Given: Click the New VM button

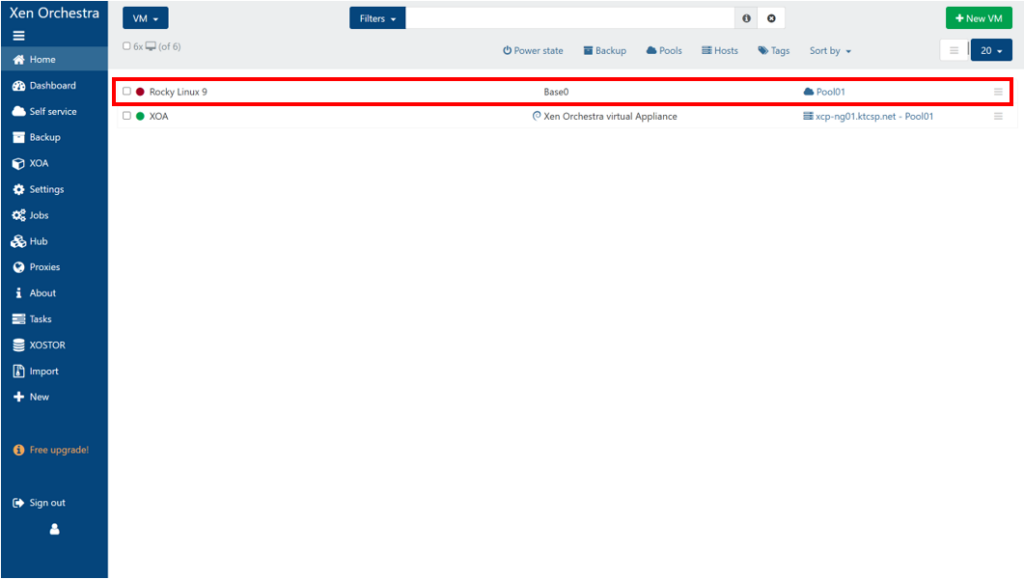Looking at the screenshot, I should coord(978,19).
